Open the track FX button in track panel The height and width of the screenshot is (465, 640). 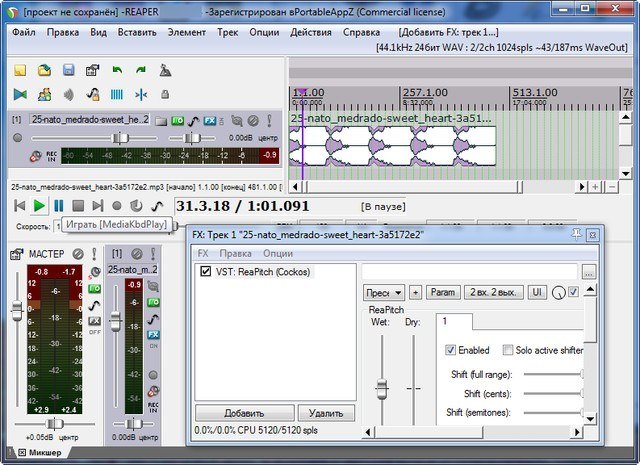(x=210, y=121)
